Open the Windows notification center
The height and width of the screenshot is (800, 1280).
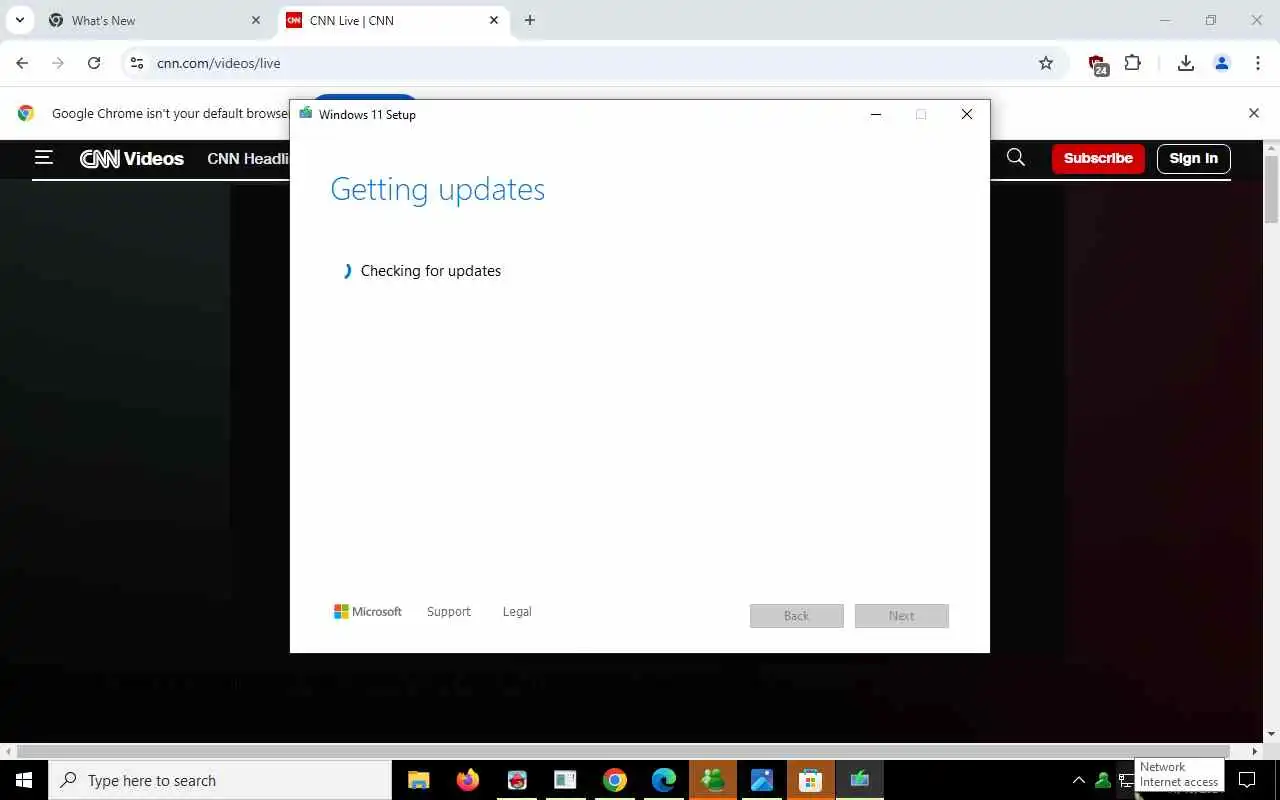(1247, 780)
